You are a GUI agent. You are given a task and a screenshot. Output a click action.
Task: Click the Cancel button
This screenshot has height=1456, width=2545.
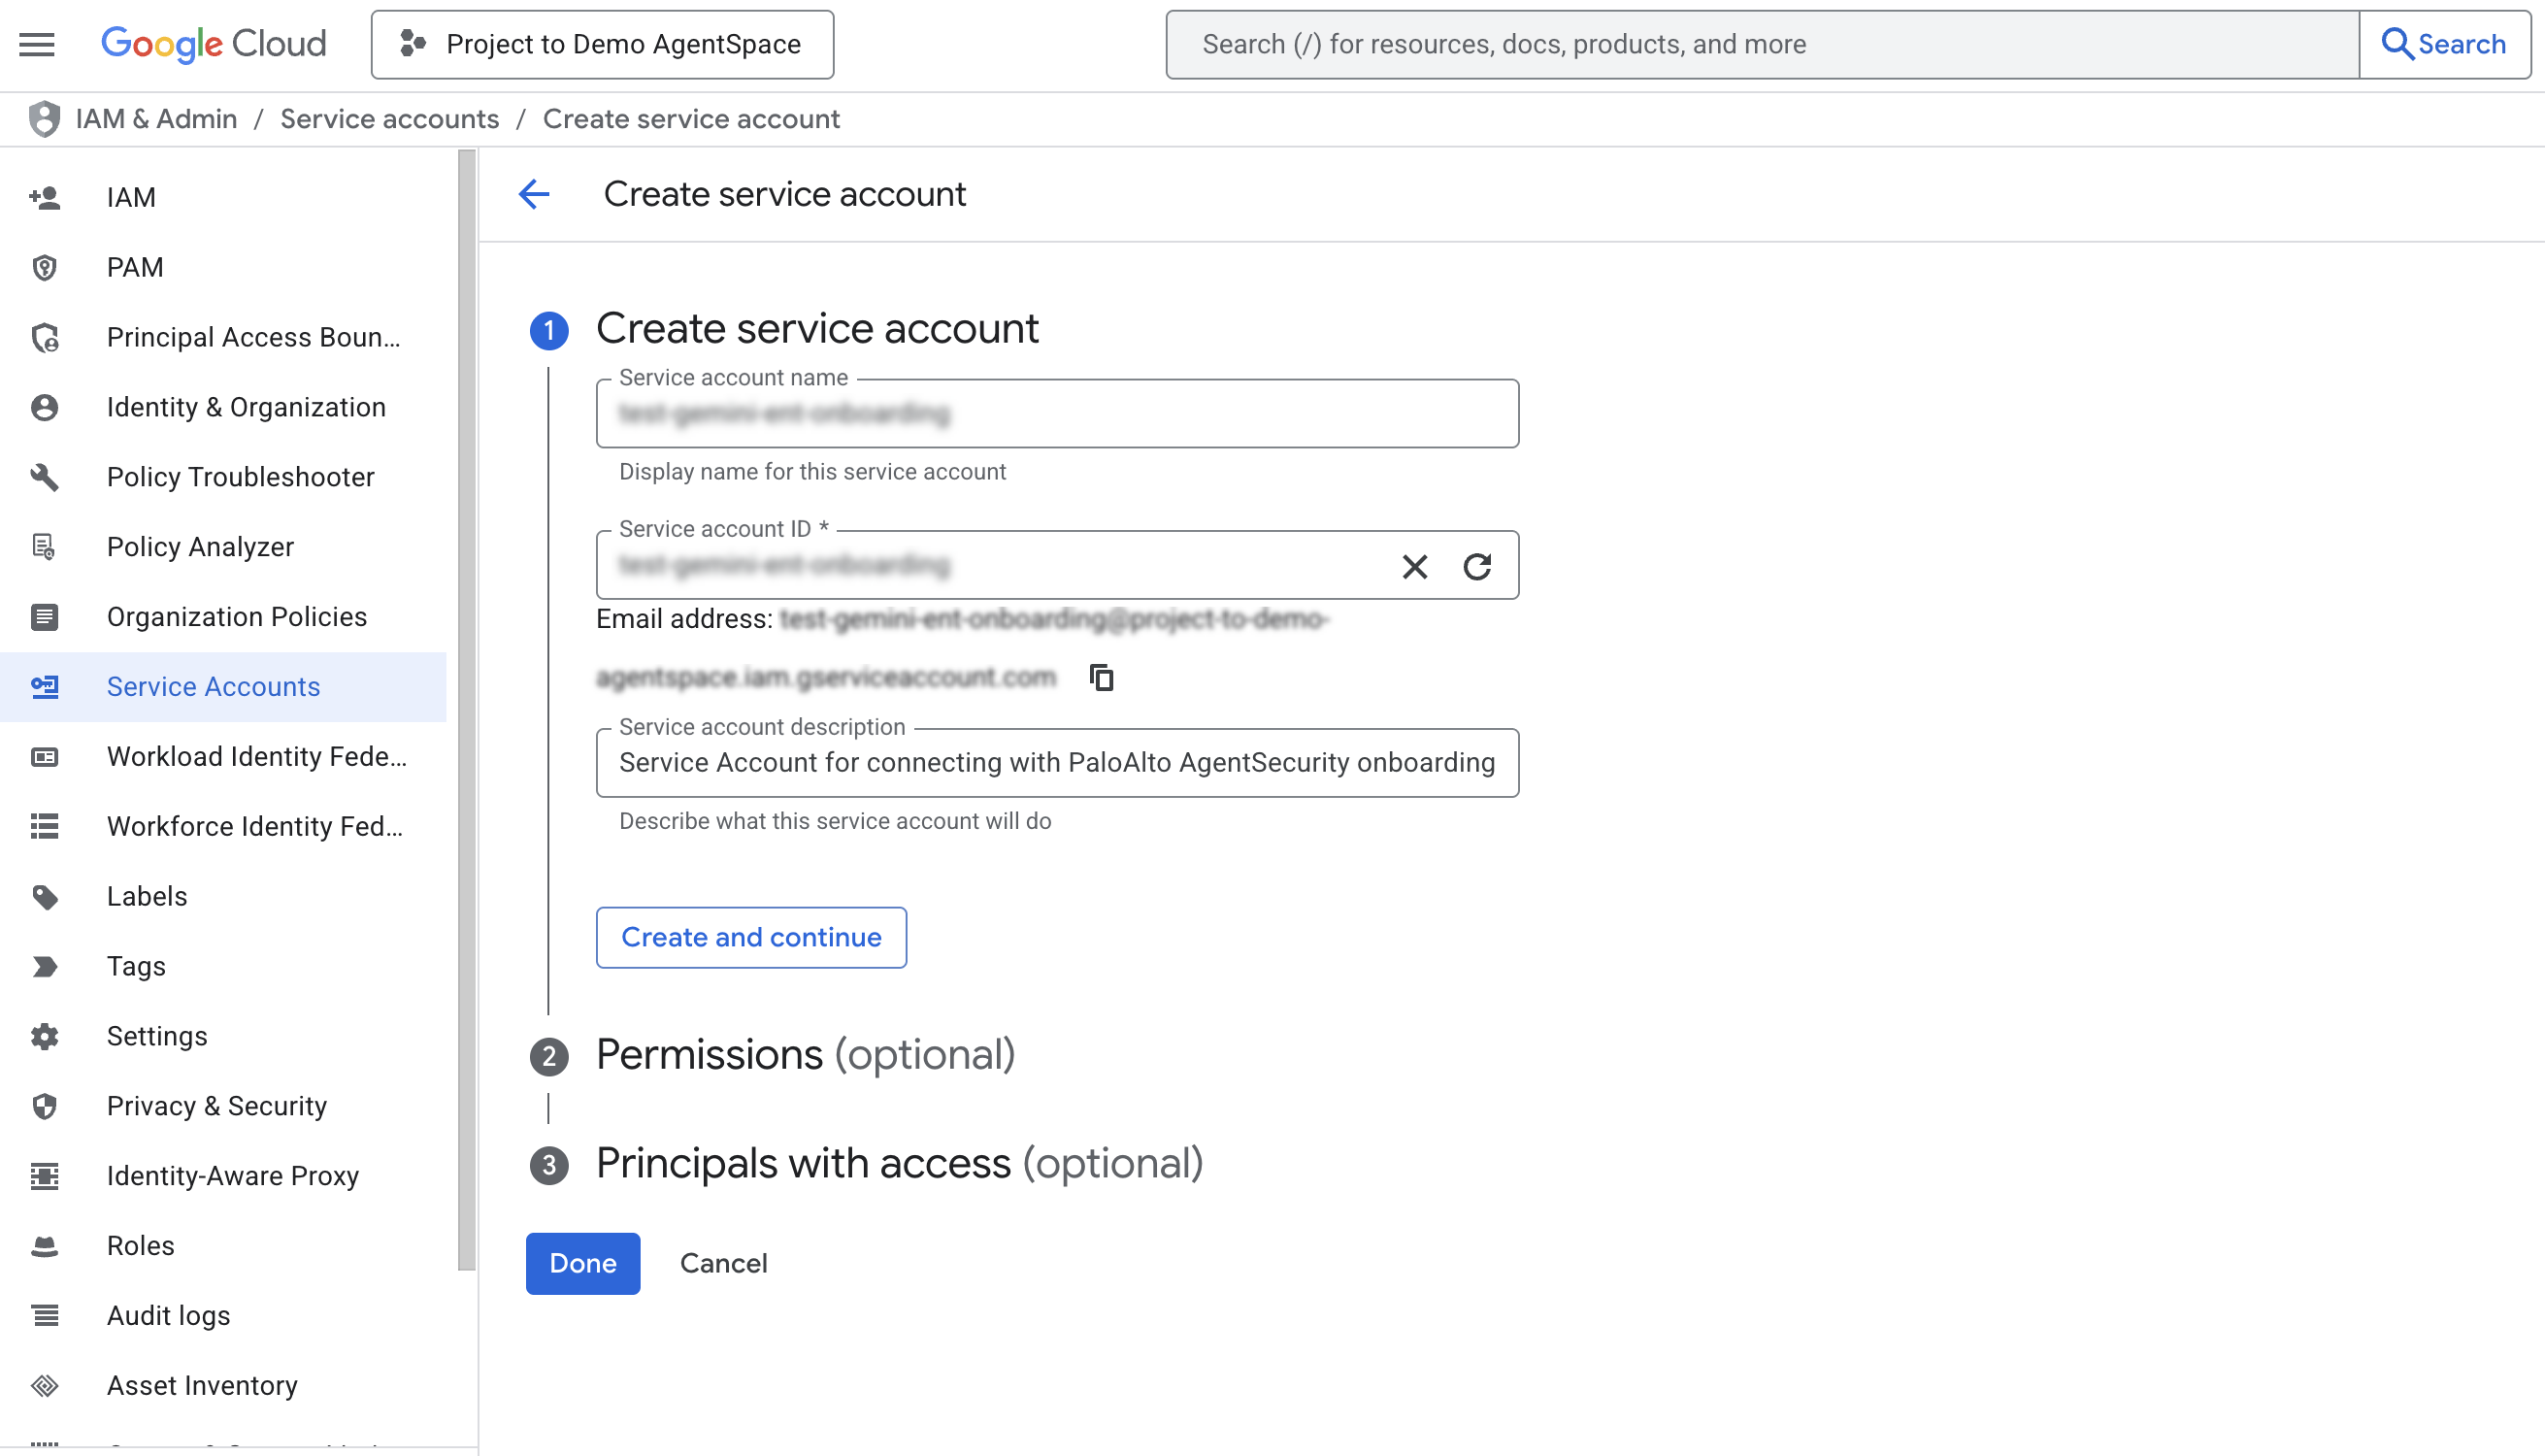click(x=723, y=1264)
